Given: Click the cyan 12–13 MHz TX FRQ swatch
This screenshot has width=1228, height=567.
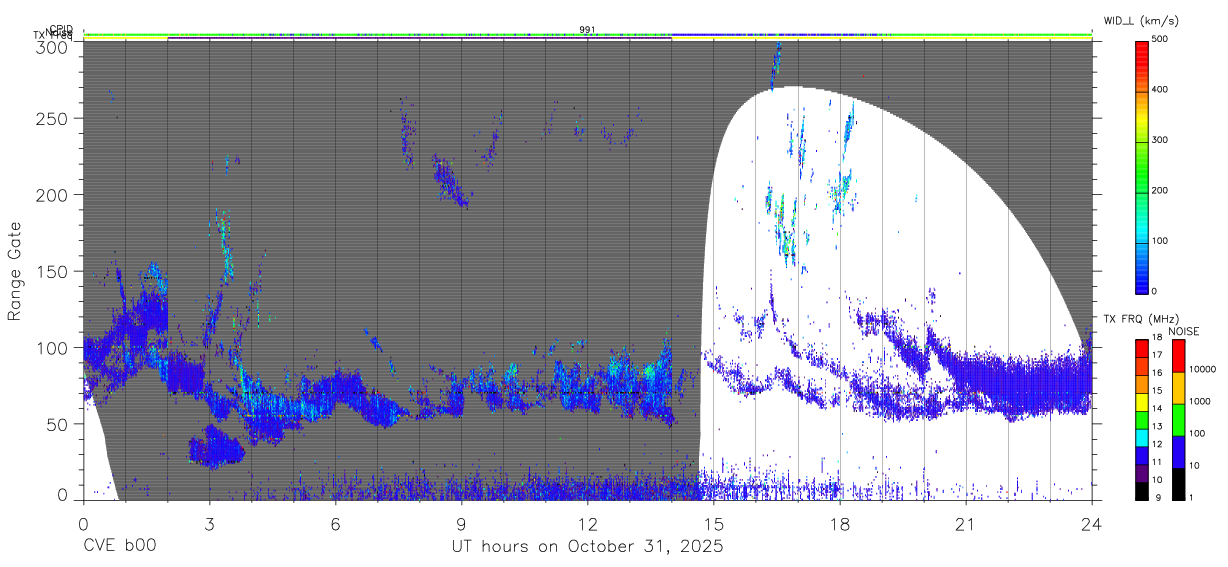Looking at the screenshot, I should [1140, 436].
